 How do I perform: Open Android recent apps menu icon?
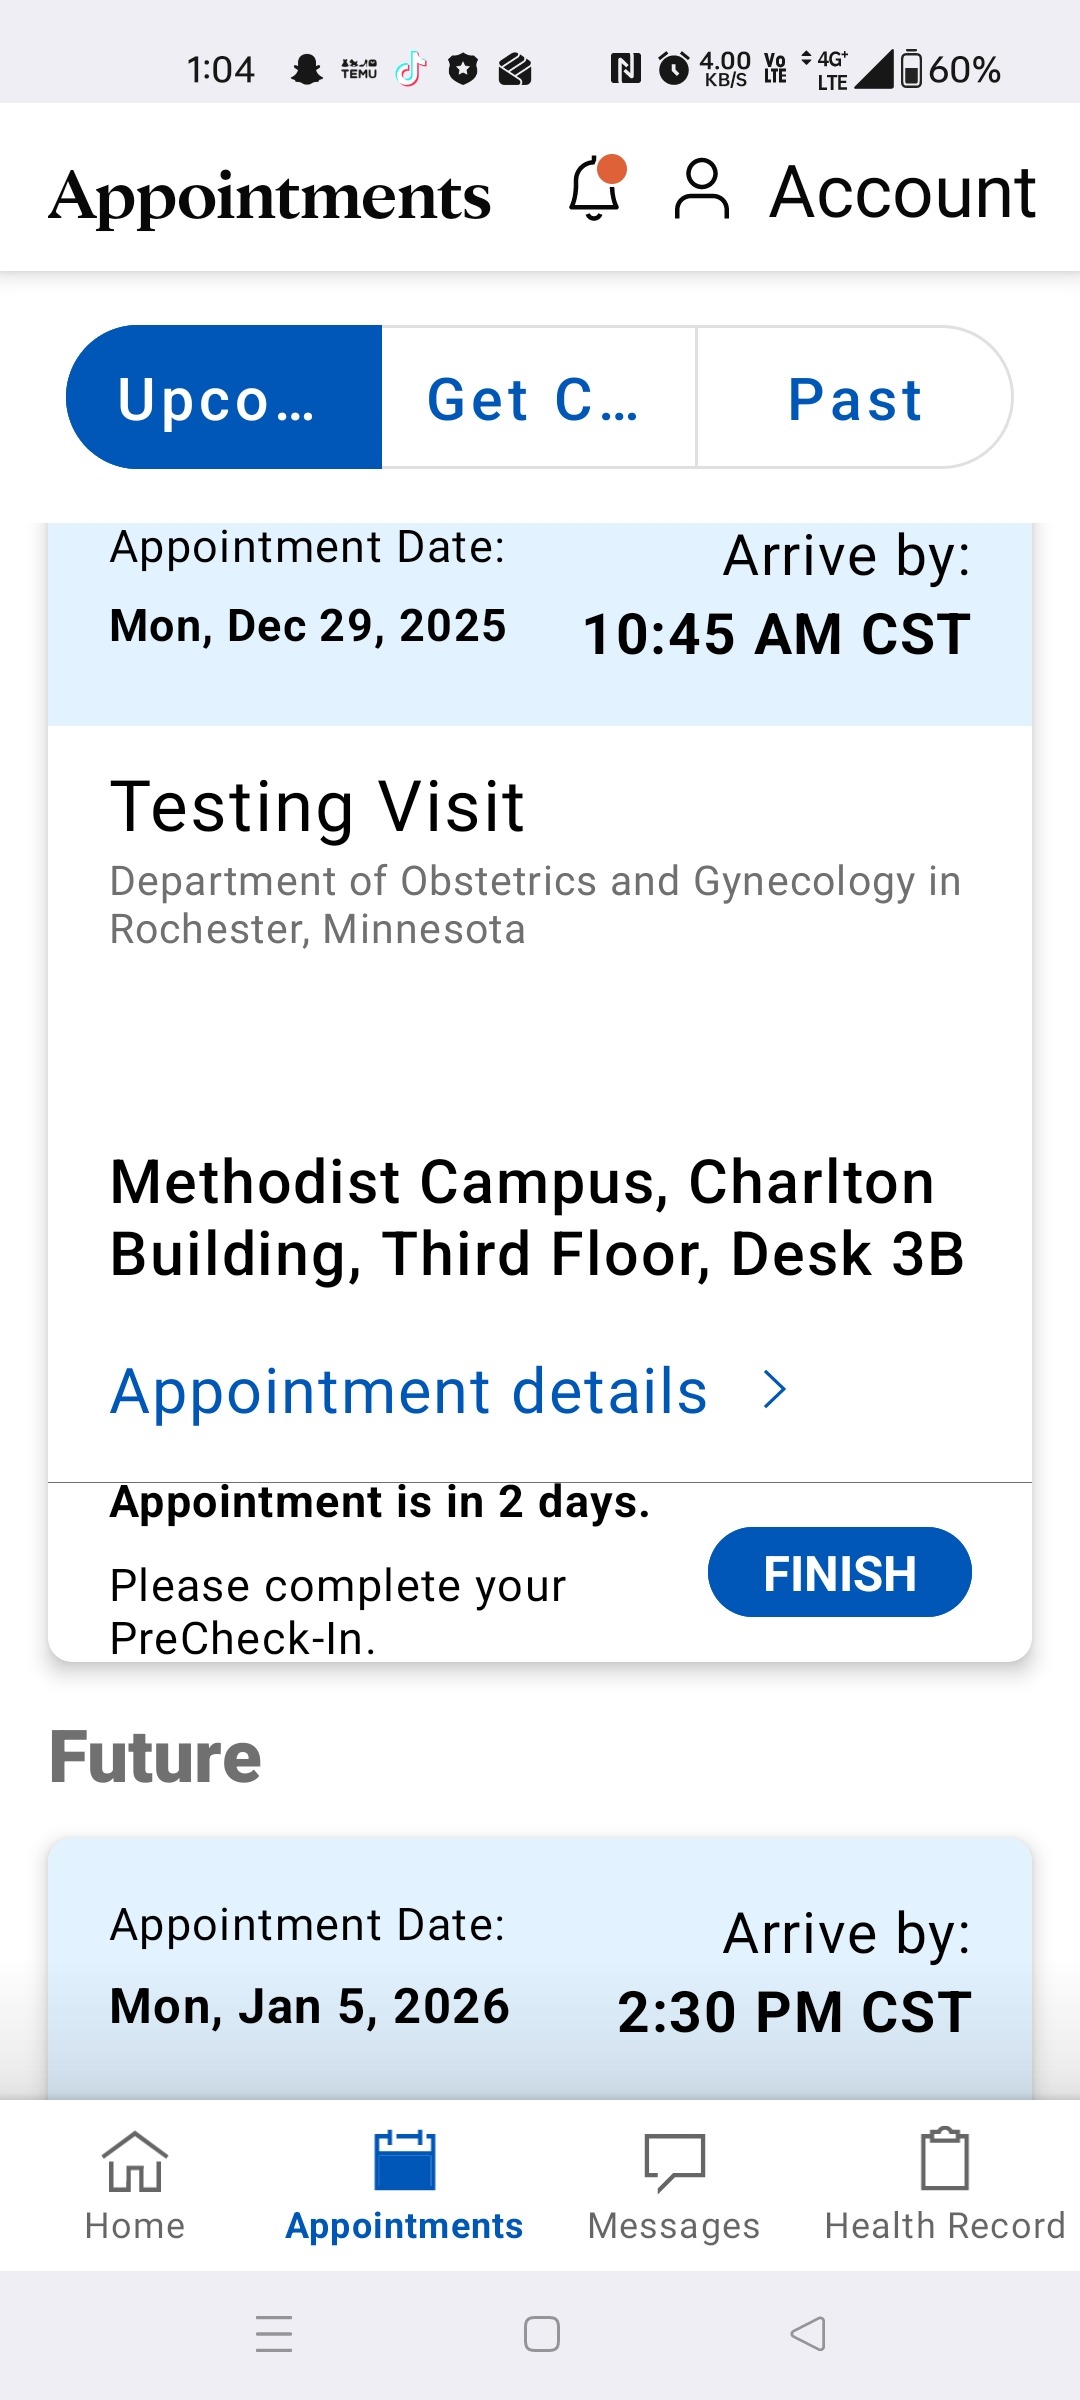coord(274,2334)
